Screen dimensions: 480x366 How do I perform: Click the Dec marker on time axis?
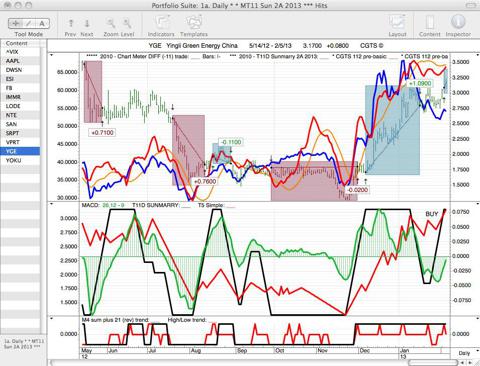365,351
